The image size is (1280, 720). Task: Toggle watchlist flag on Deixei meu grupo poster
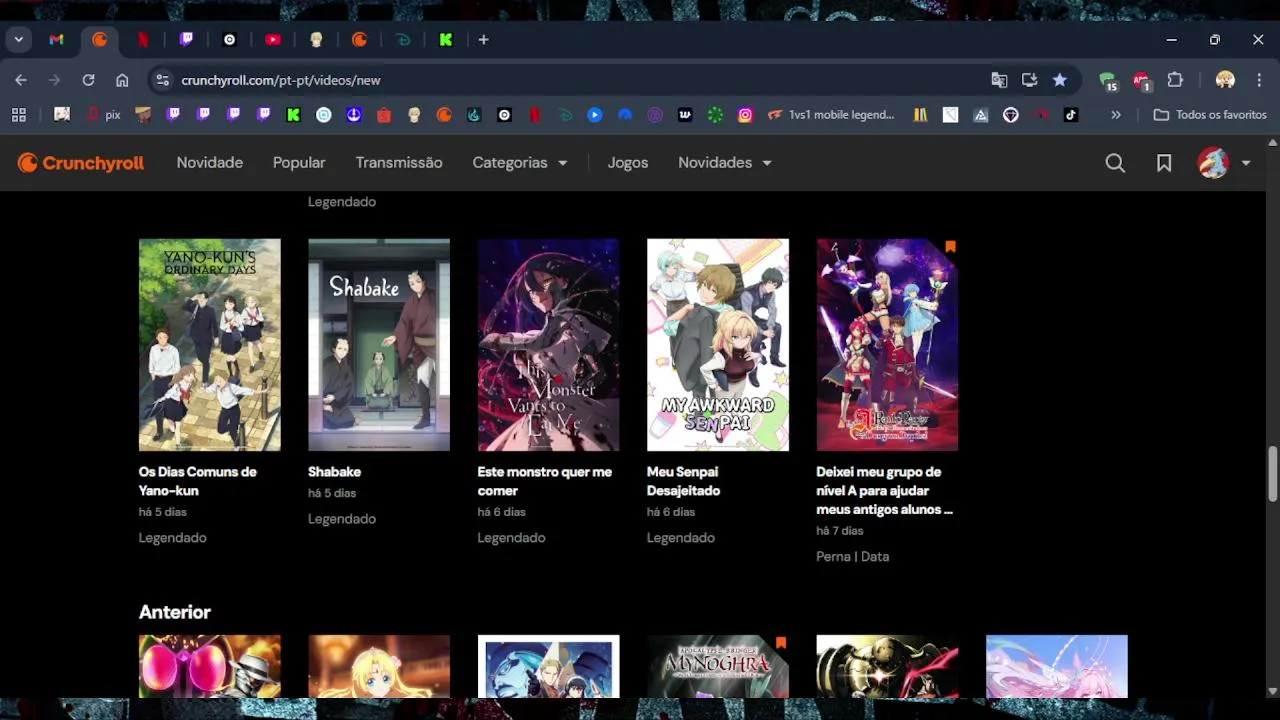tap(950, 246)
